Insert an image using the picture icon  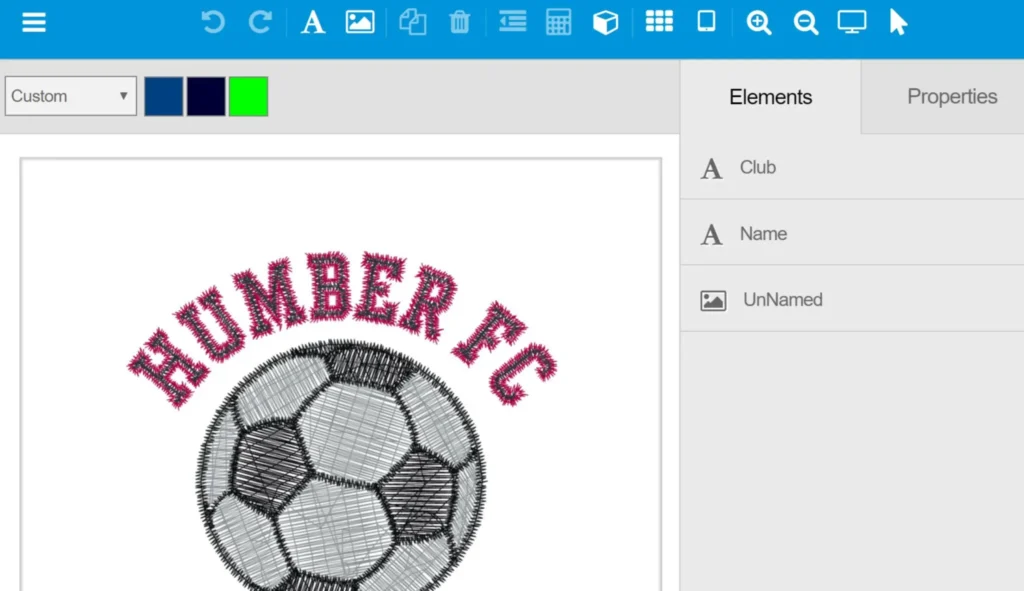click(x=360, y=22)
